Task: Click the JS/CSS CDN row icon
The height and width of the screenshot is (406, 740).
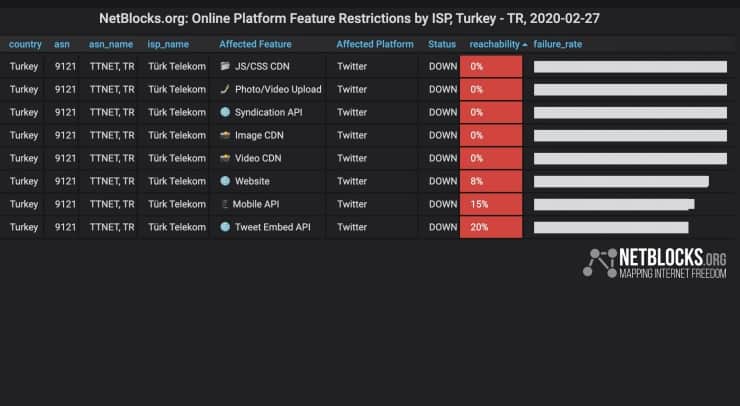Action: 225,66
